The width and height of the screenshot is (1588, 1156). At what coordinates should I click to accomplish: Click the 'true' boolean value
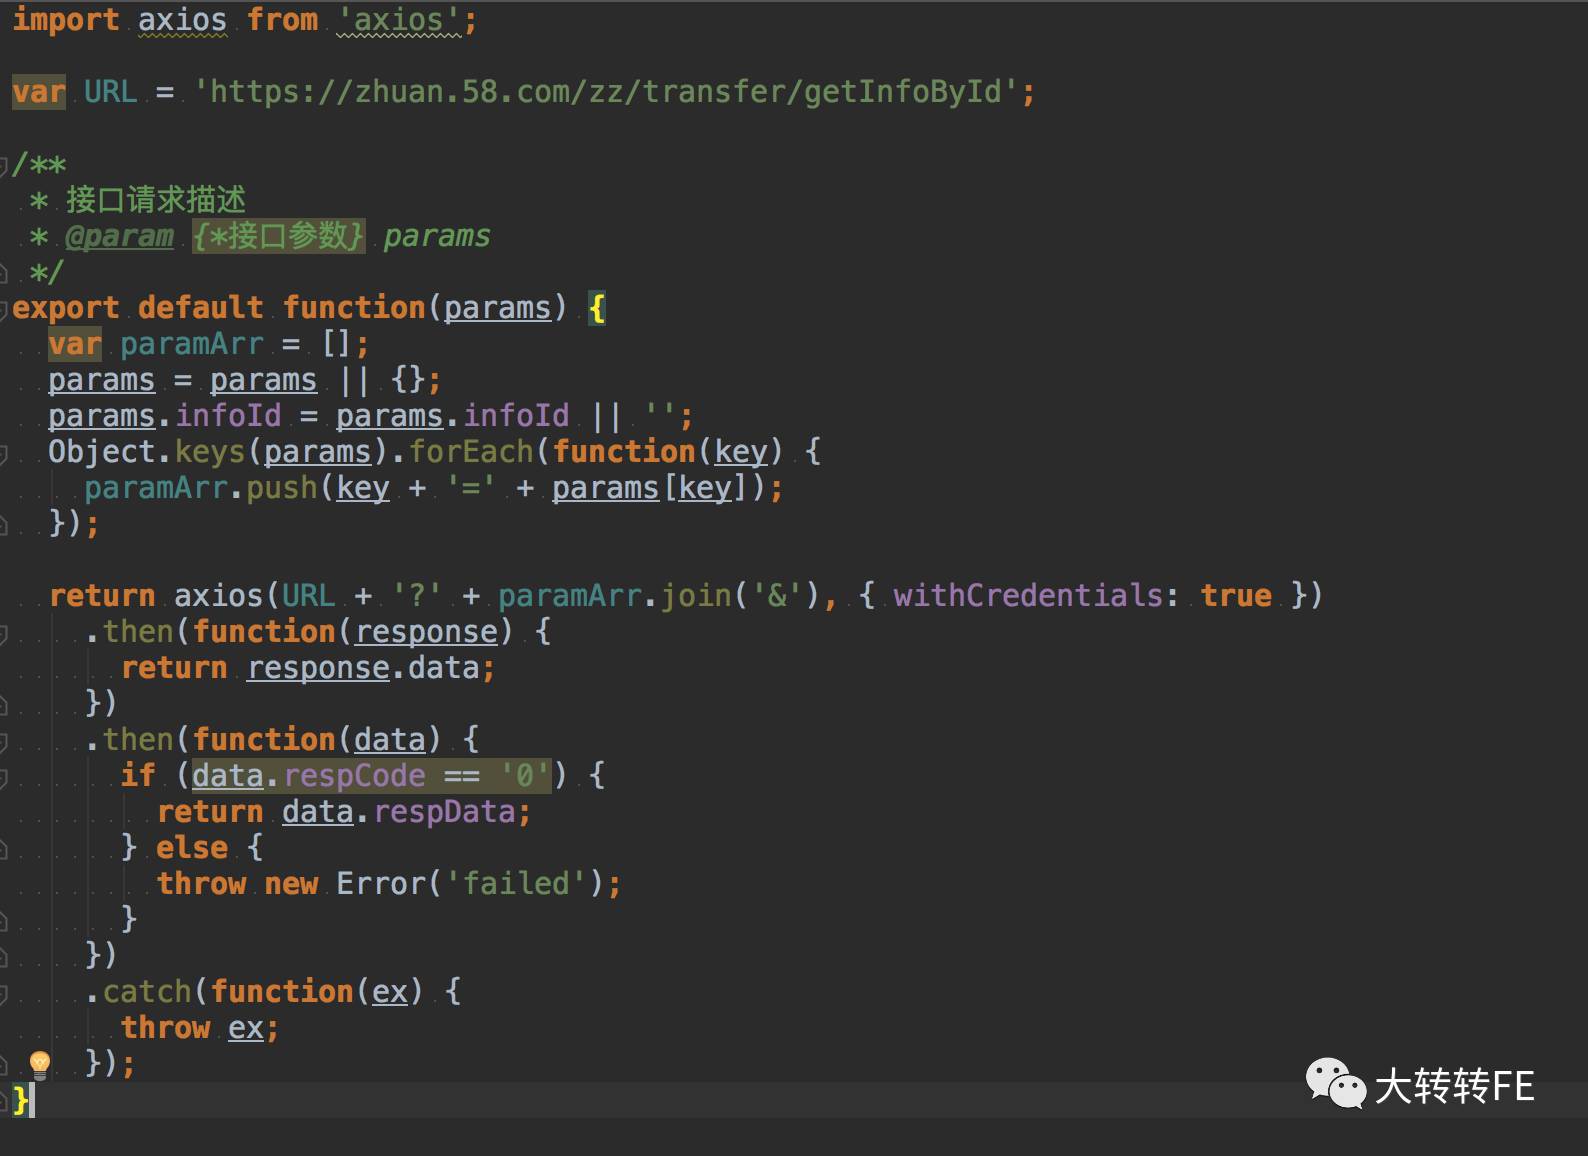pyautogui.click(x=1237, y=596)
